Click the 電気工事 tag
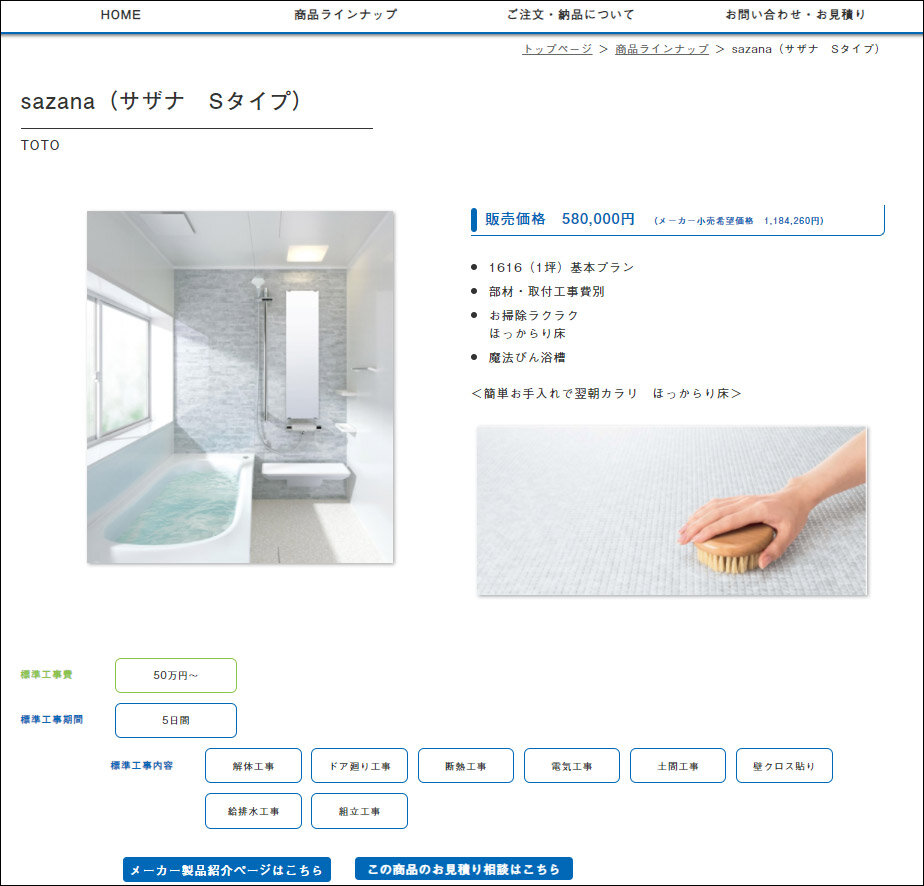 coord(572,766)
